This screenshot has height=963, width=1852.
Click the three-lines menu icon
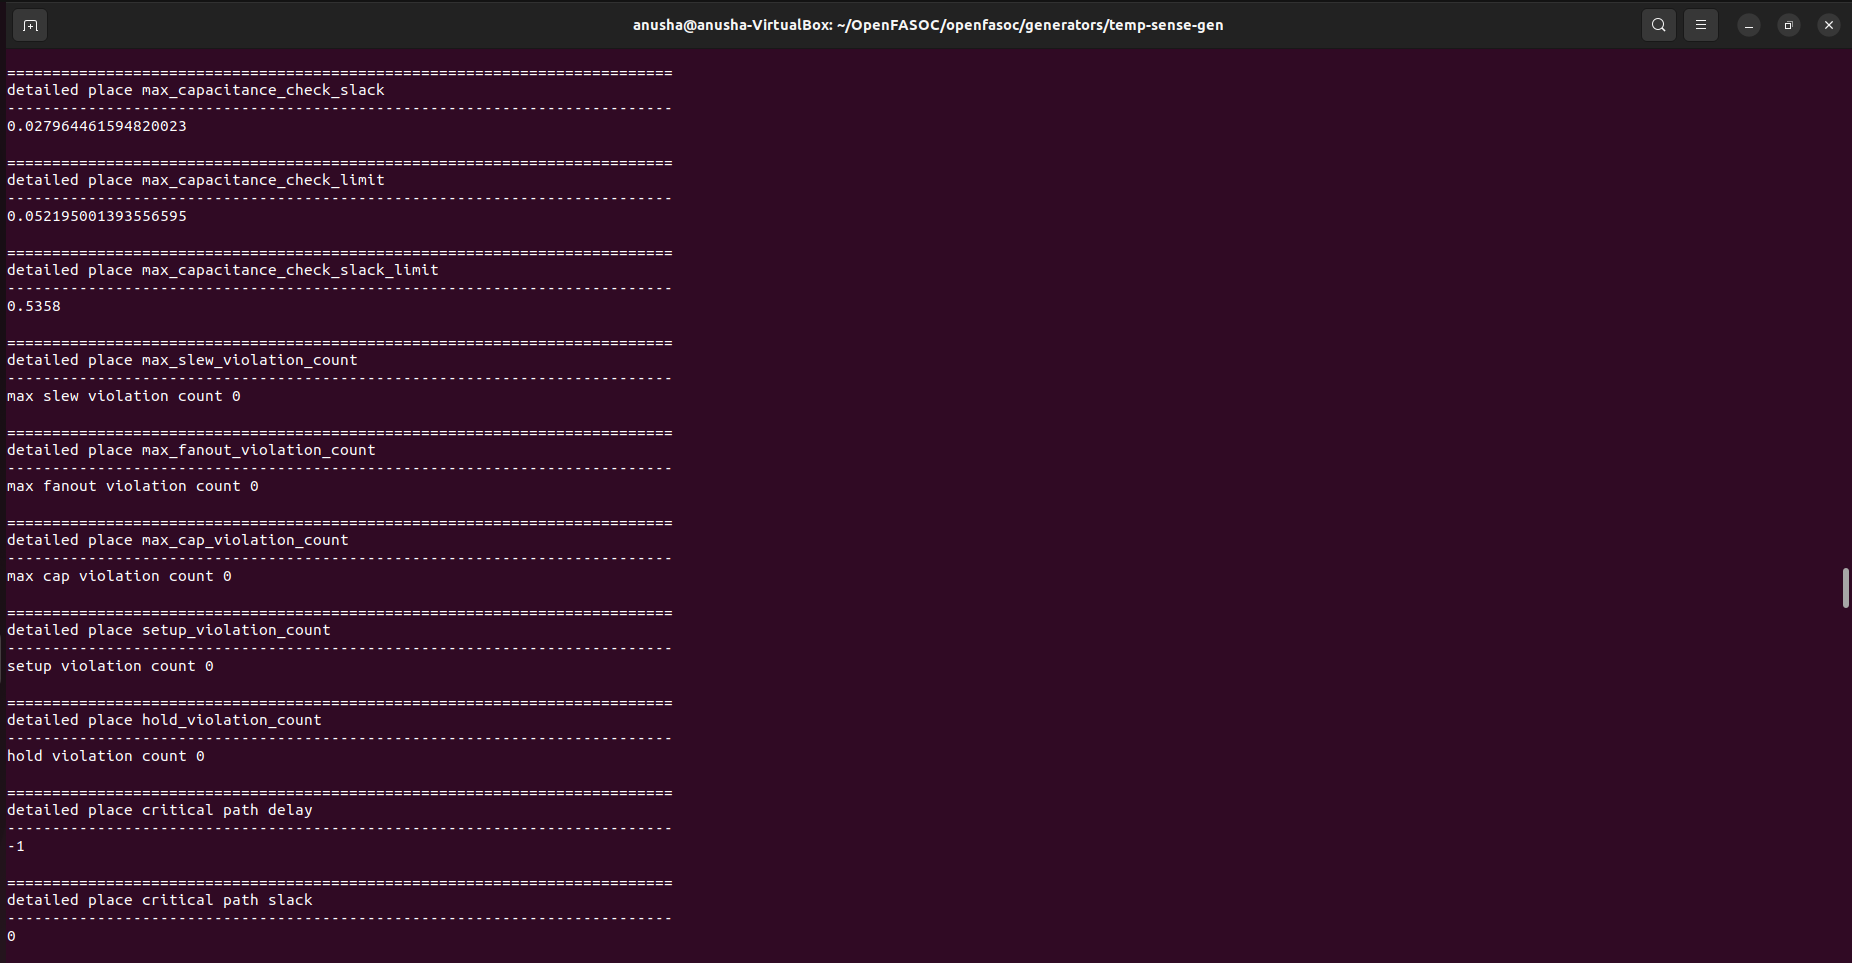pyautogui.click(x=1701, y=25)
